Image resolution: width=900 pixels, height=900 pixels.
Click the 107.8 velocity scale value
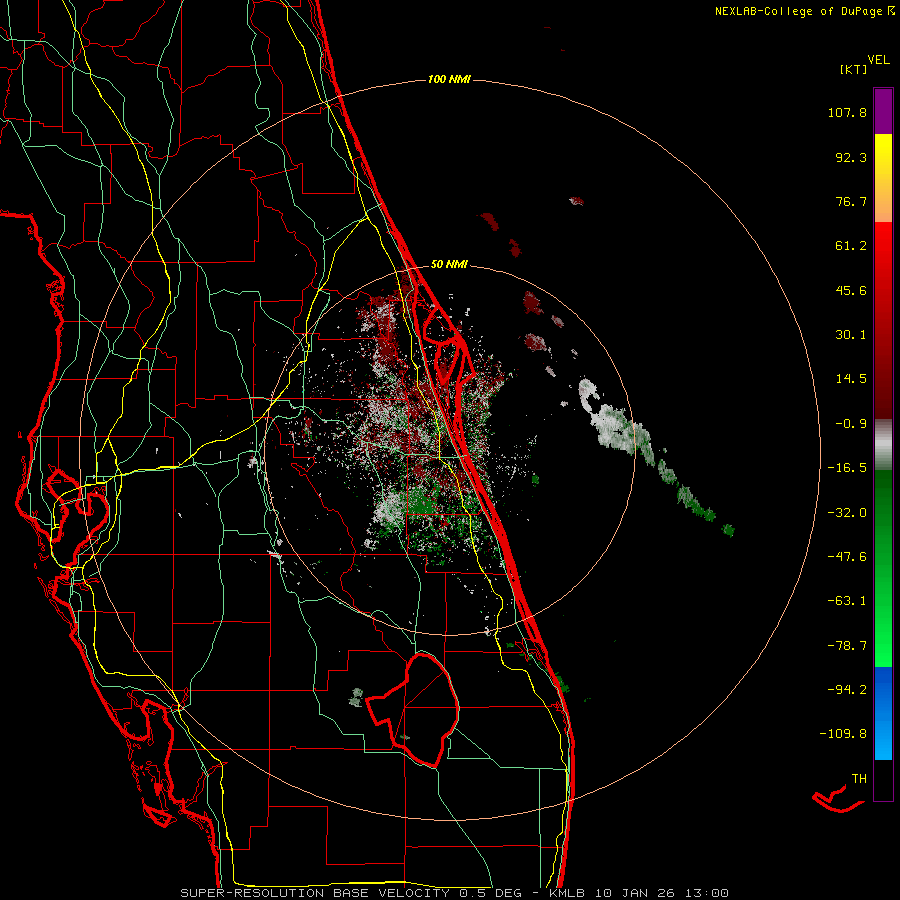[847, 112]
